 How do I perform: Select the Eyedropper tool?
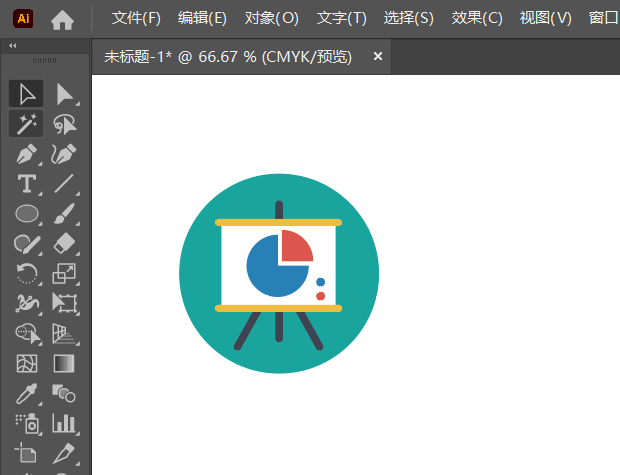click(x=26, y=394)
